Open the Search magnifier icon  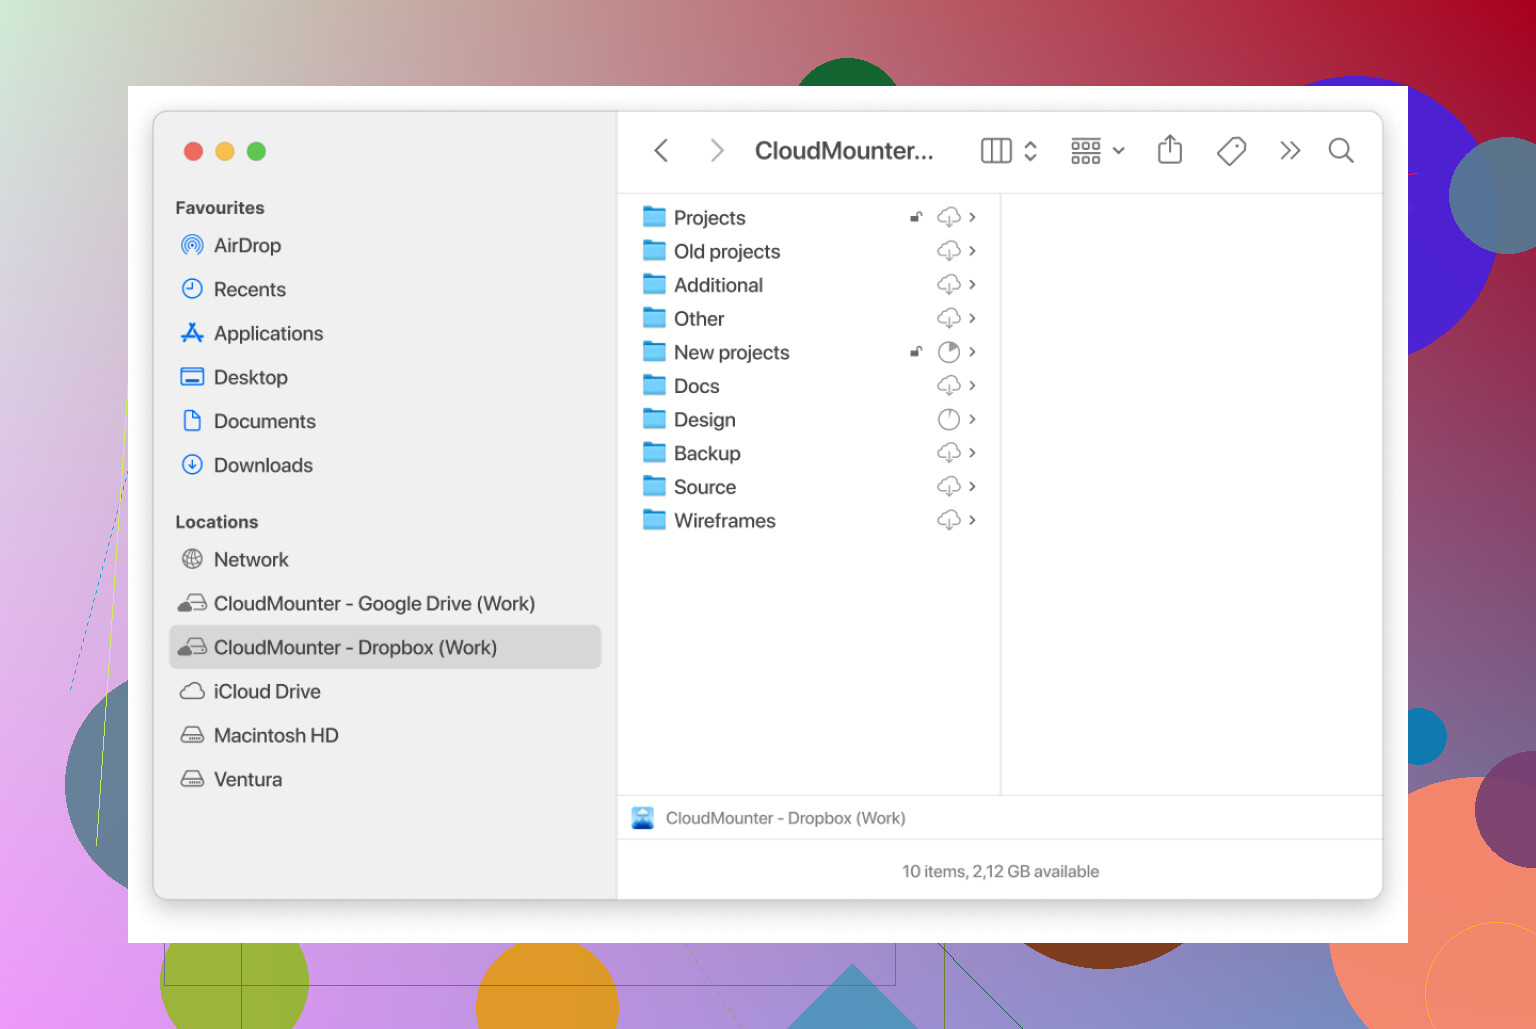(x=1340, y=151)
